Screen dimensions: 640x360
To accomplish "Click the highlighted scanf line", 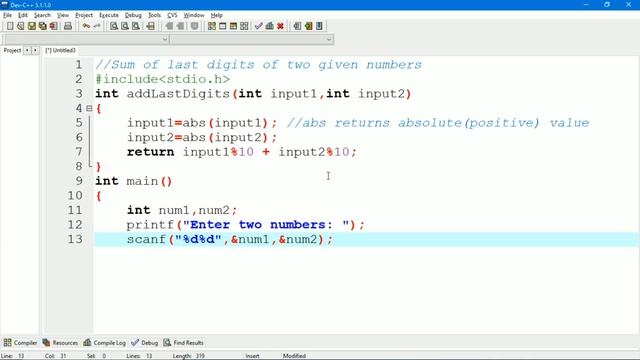I will click(367, 239).
